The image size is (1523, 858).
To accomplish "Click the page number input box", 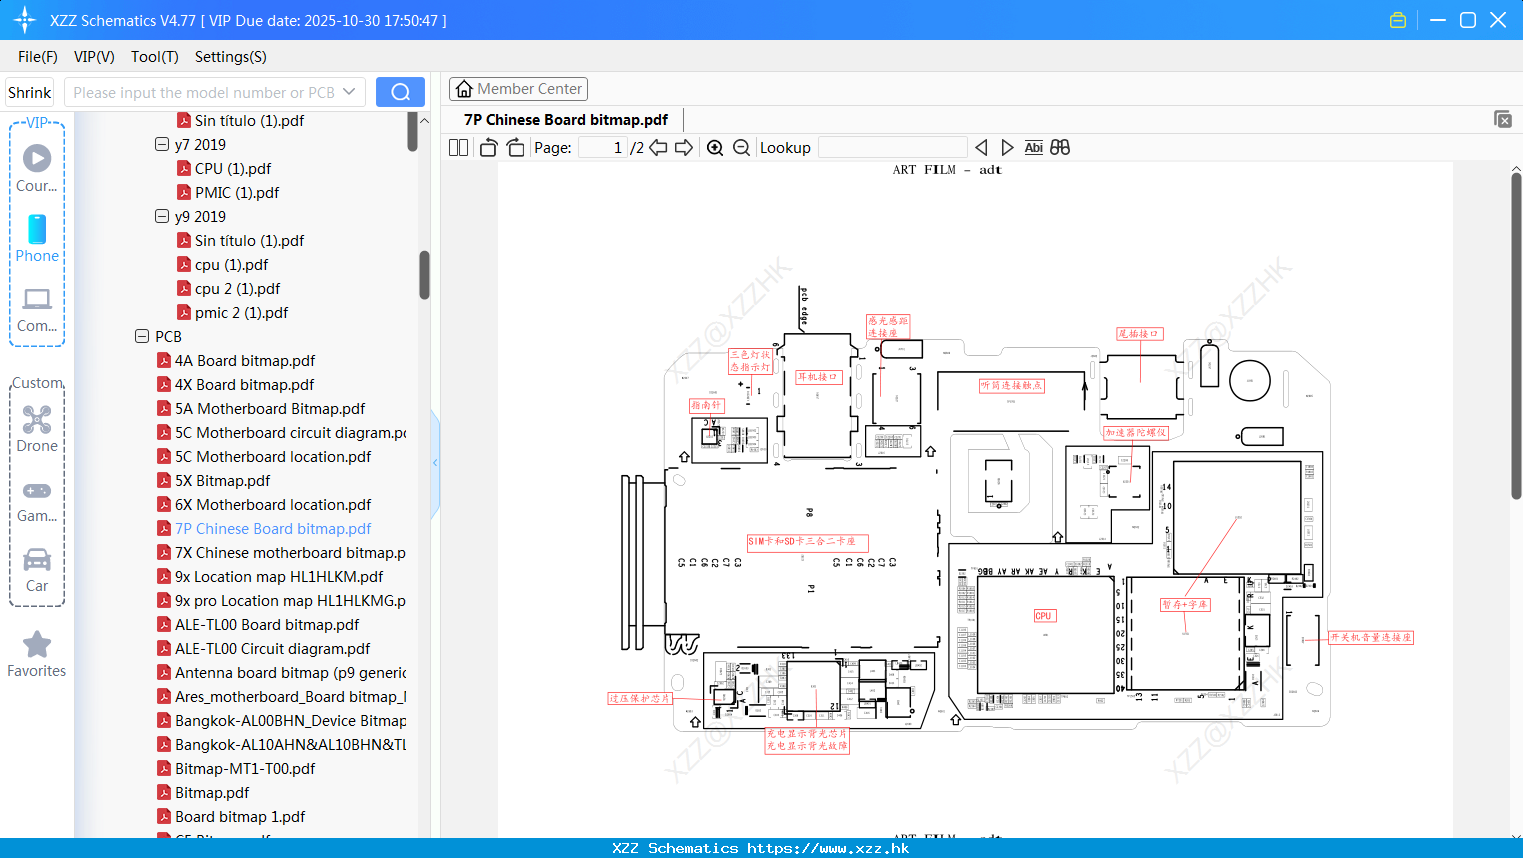I will pyautogui.click(x=602, y=148).
